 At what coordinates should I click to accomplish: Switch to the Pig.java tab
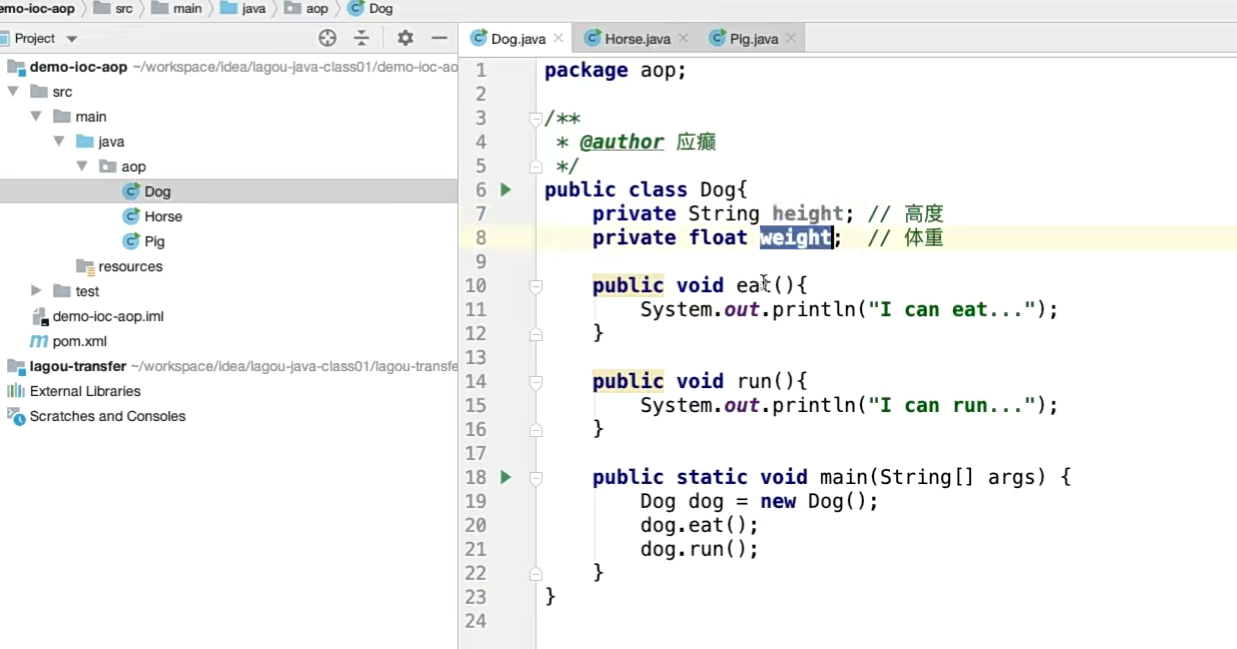[752, 39]
